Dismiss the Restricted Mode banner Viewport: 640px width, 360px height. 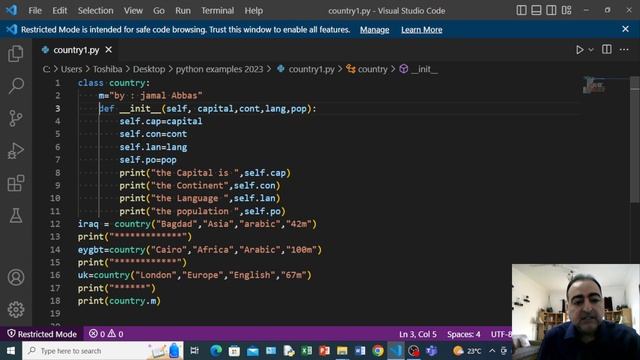[x=625, y=29]
